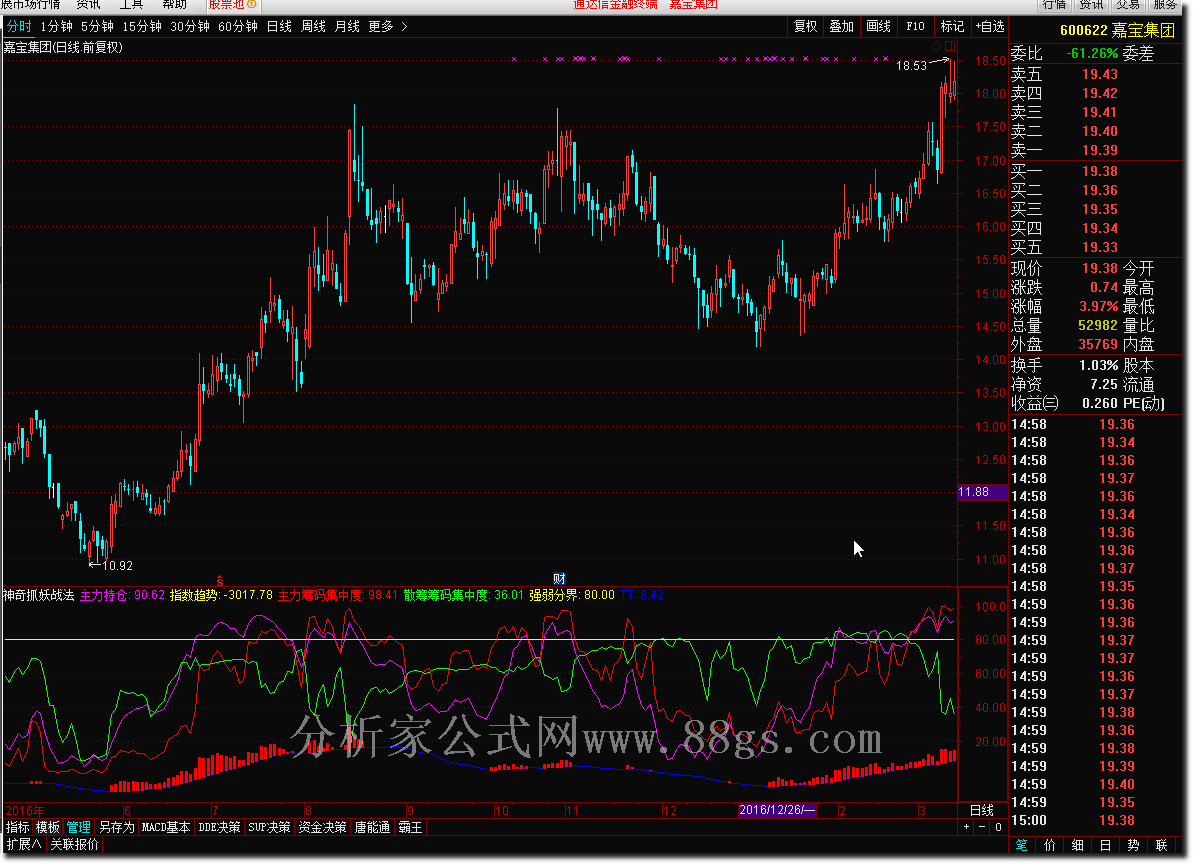This screenshot has height=864, width=1194.
Task: Select the SUP决策 indicator tab
Action: click(x=270, y=827)
